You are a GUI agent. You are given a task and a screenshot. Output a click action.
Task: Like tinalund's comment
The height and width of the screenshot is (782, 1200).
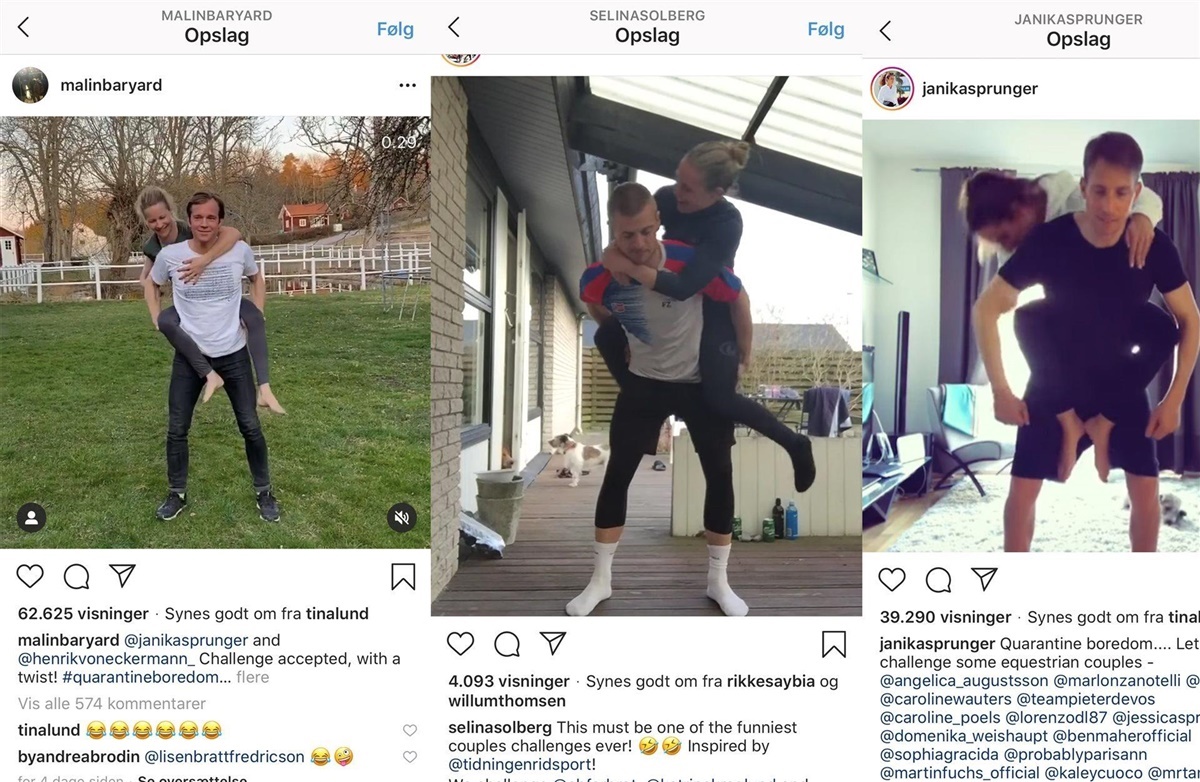[409, 731]
